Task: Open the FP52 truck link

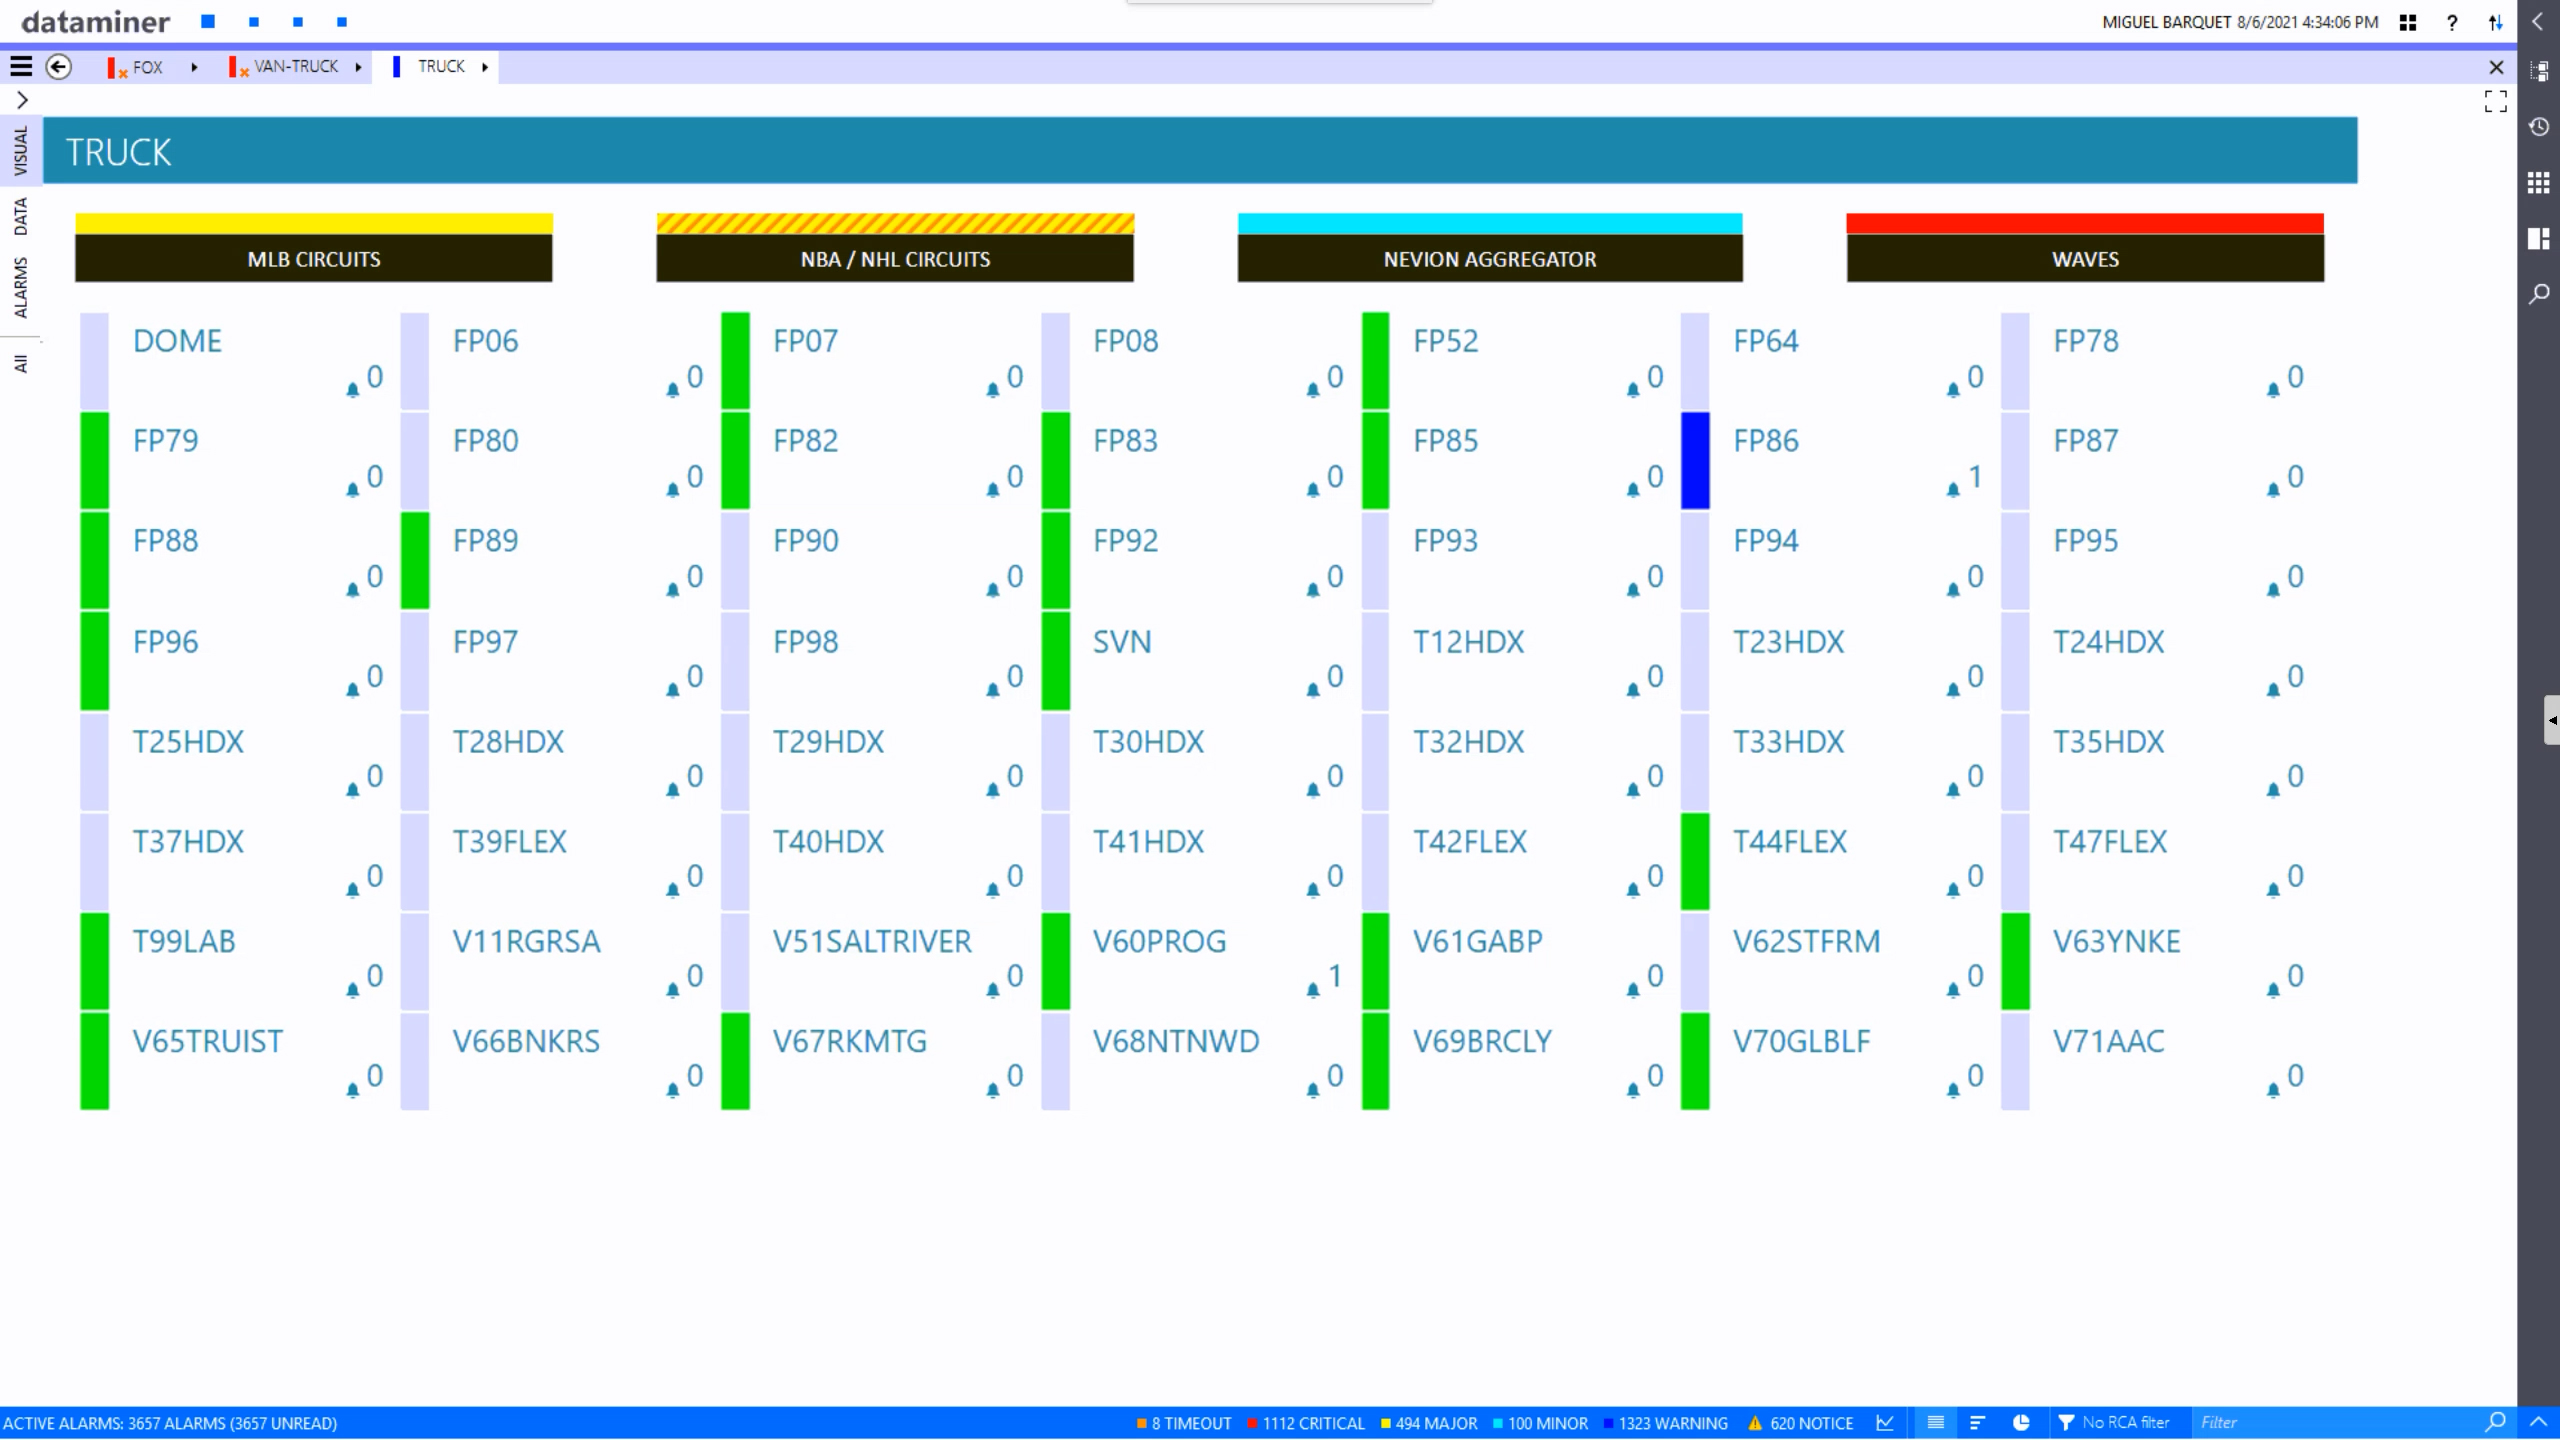Action: point(1445,341)
